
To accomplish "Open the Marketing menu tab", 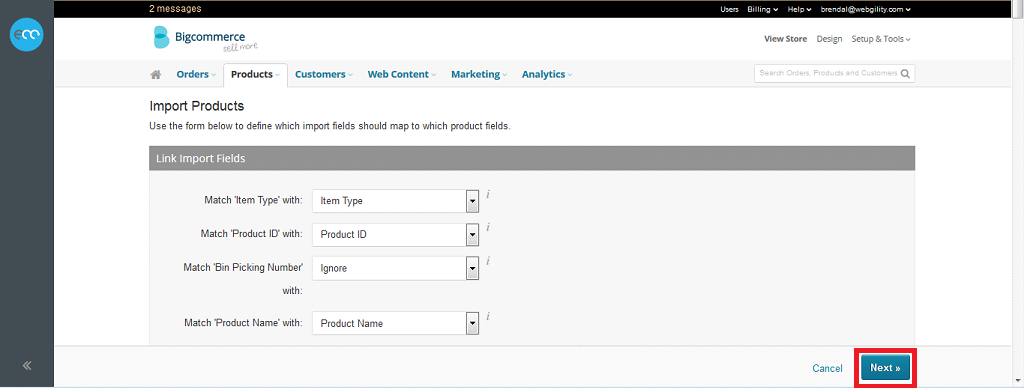I will pos(479,74).
